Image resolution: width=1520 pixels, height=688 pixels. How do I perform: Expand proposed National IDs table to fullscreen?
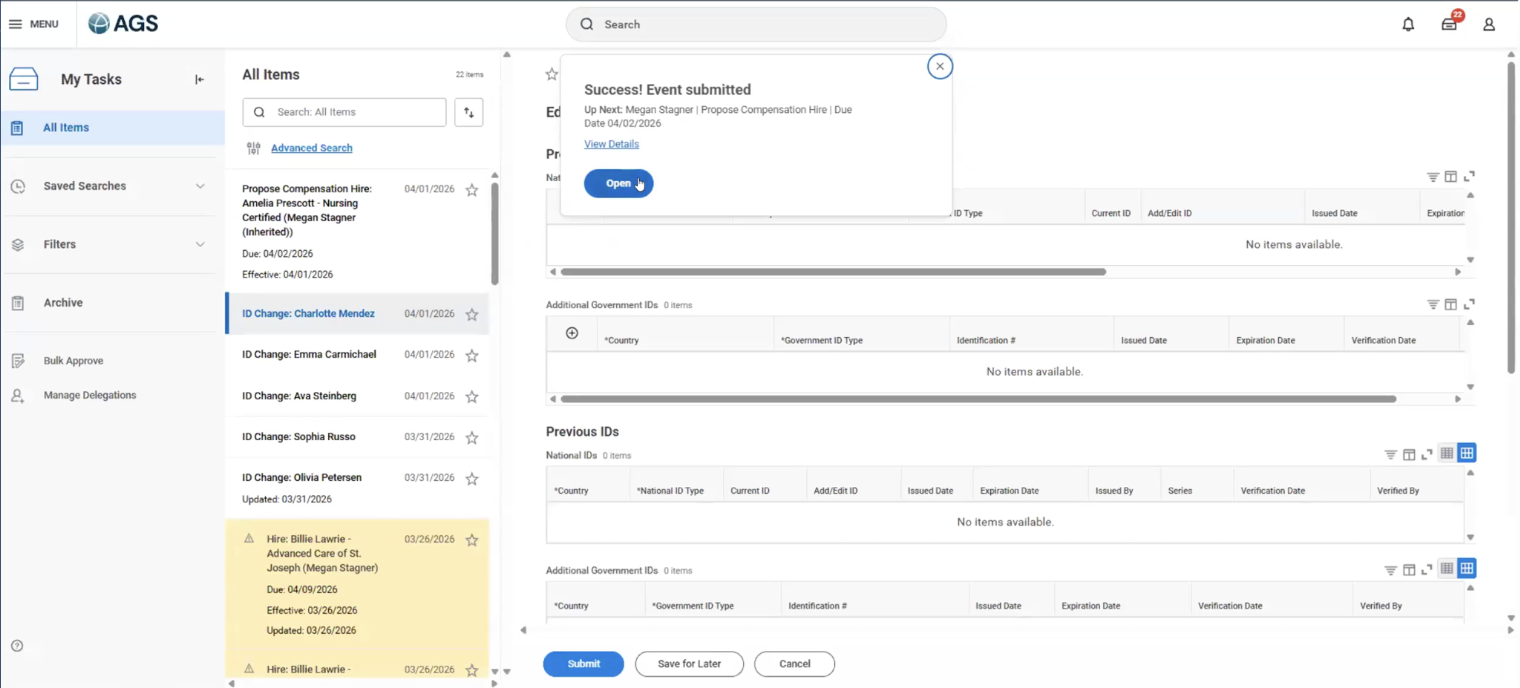point(1469,177)
